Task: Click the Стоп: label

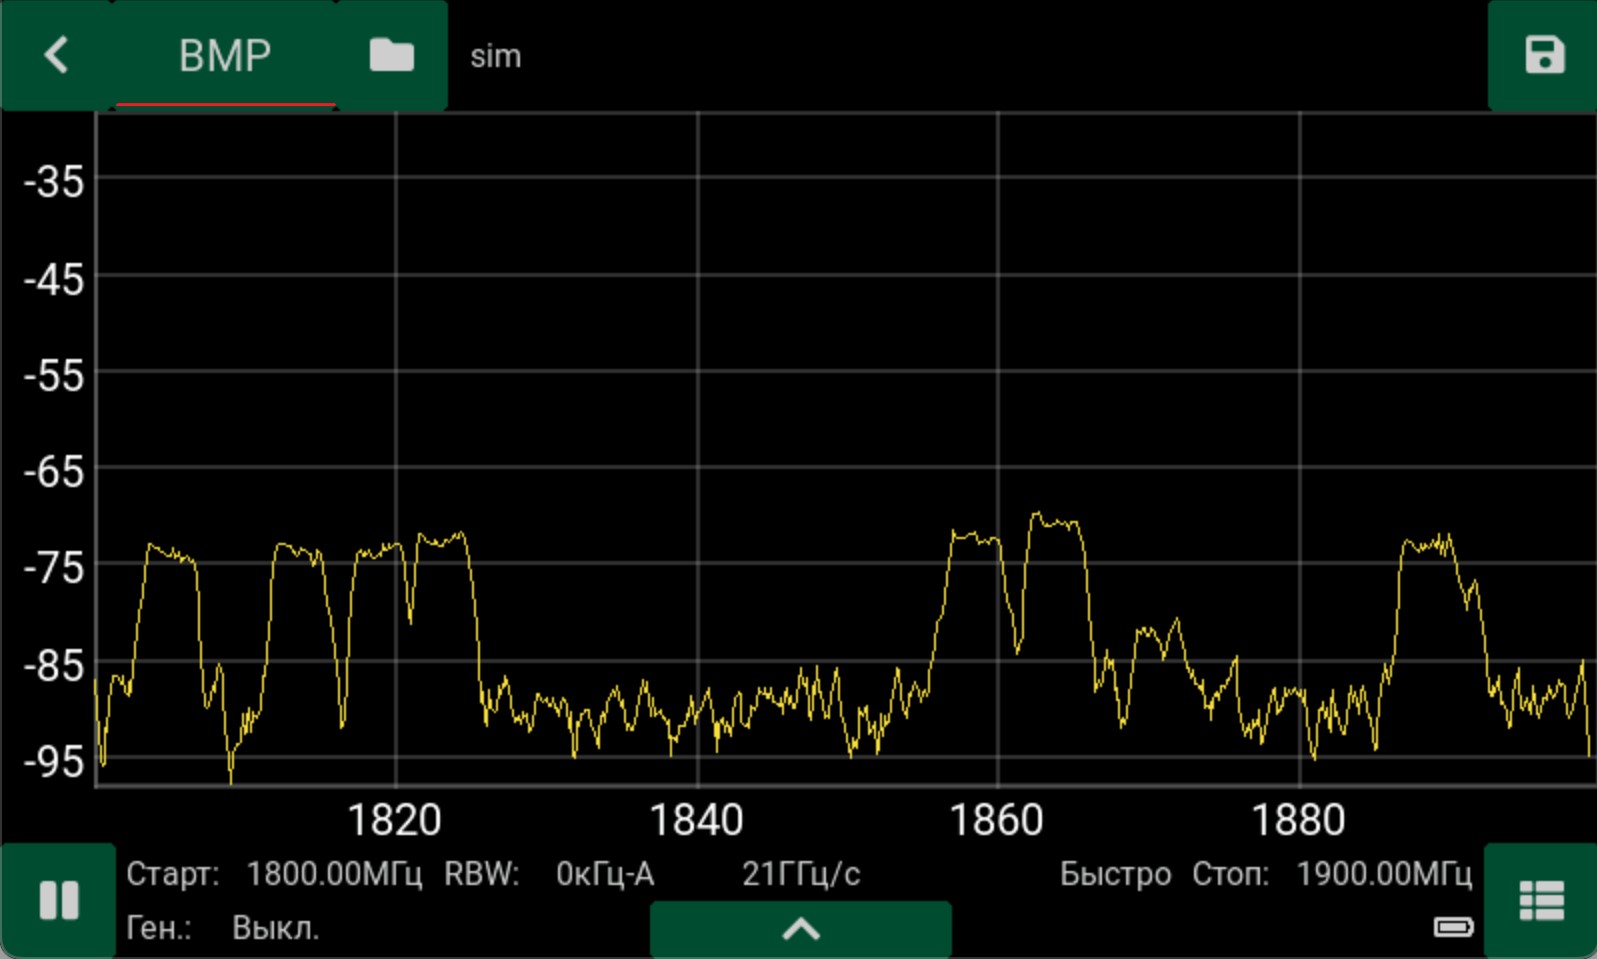Action: point(1230,874)
